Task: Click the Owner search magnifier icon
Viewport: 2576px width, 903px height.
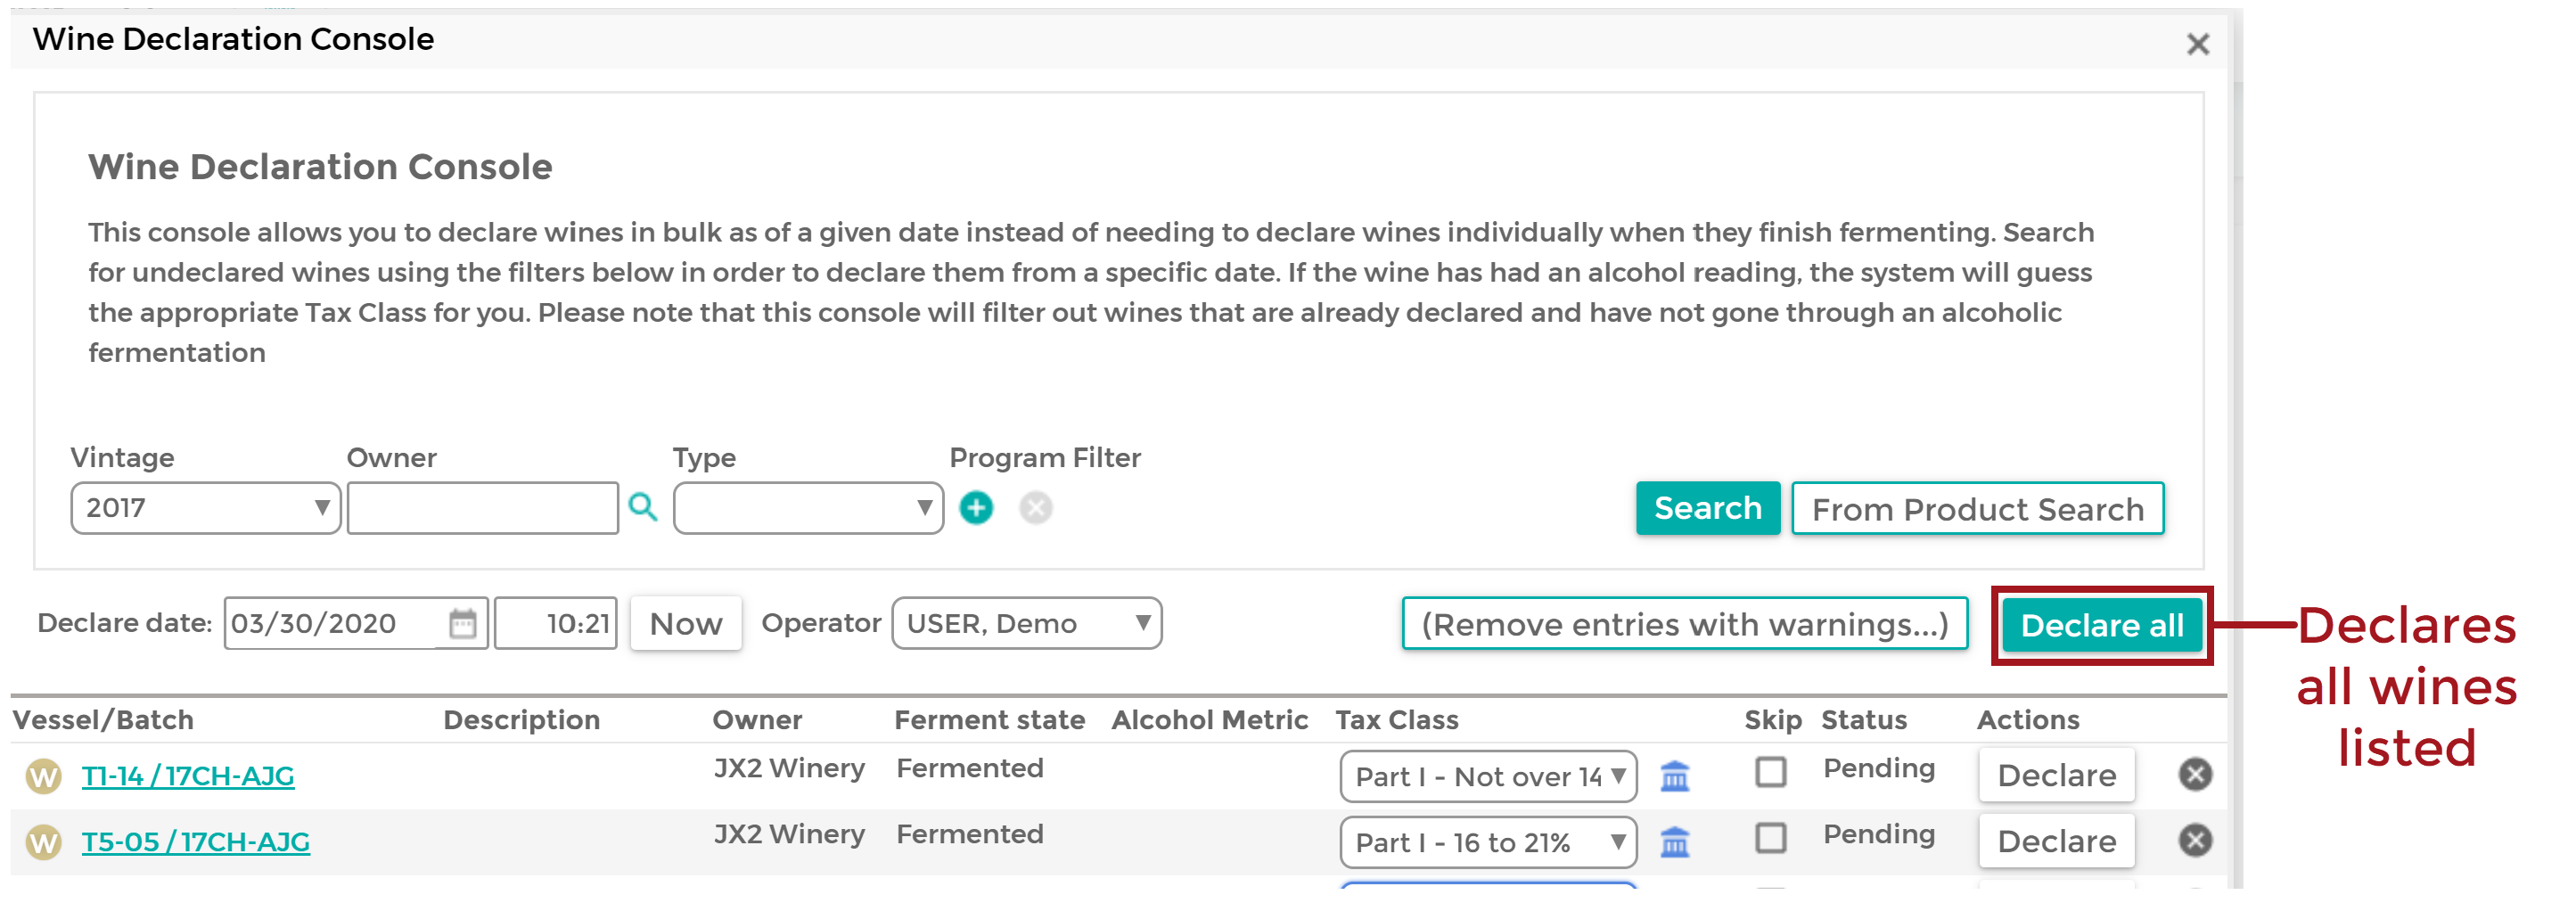Action: tap(643, 508)
